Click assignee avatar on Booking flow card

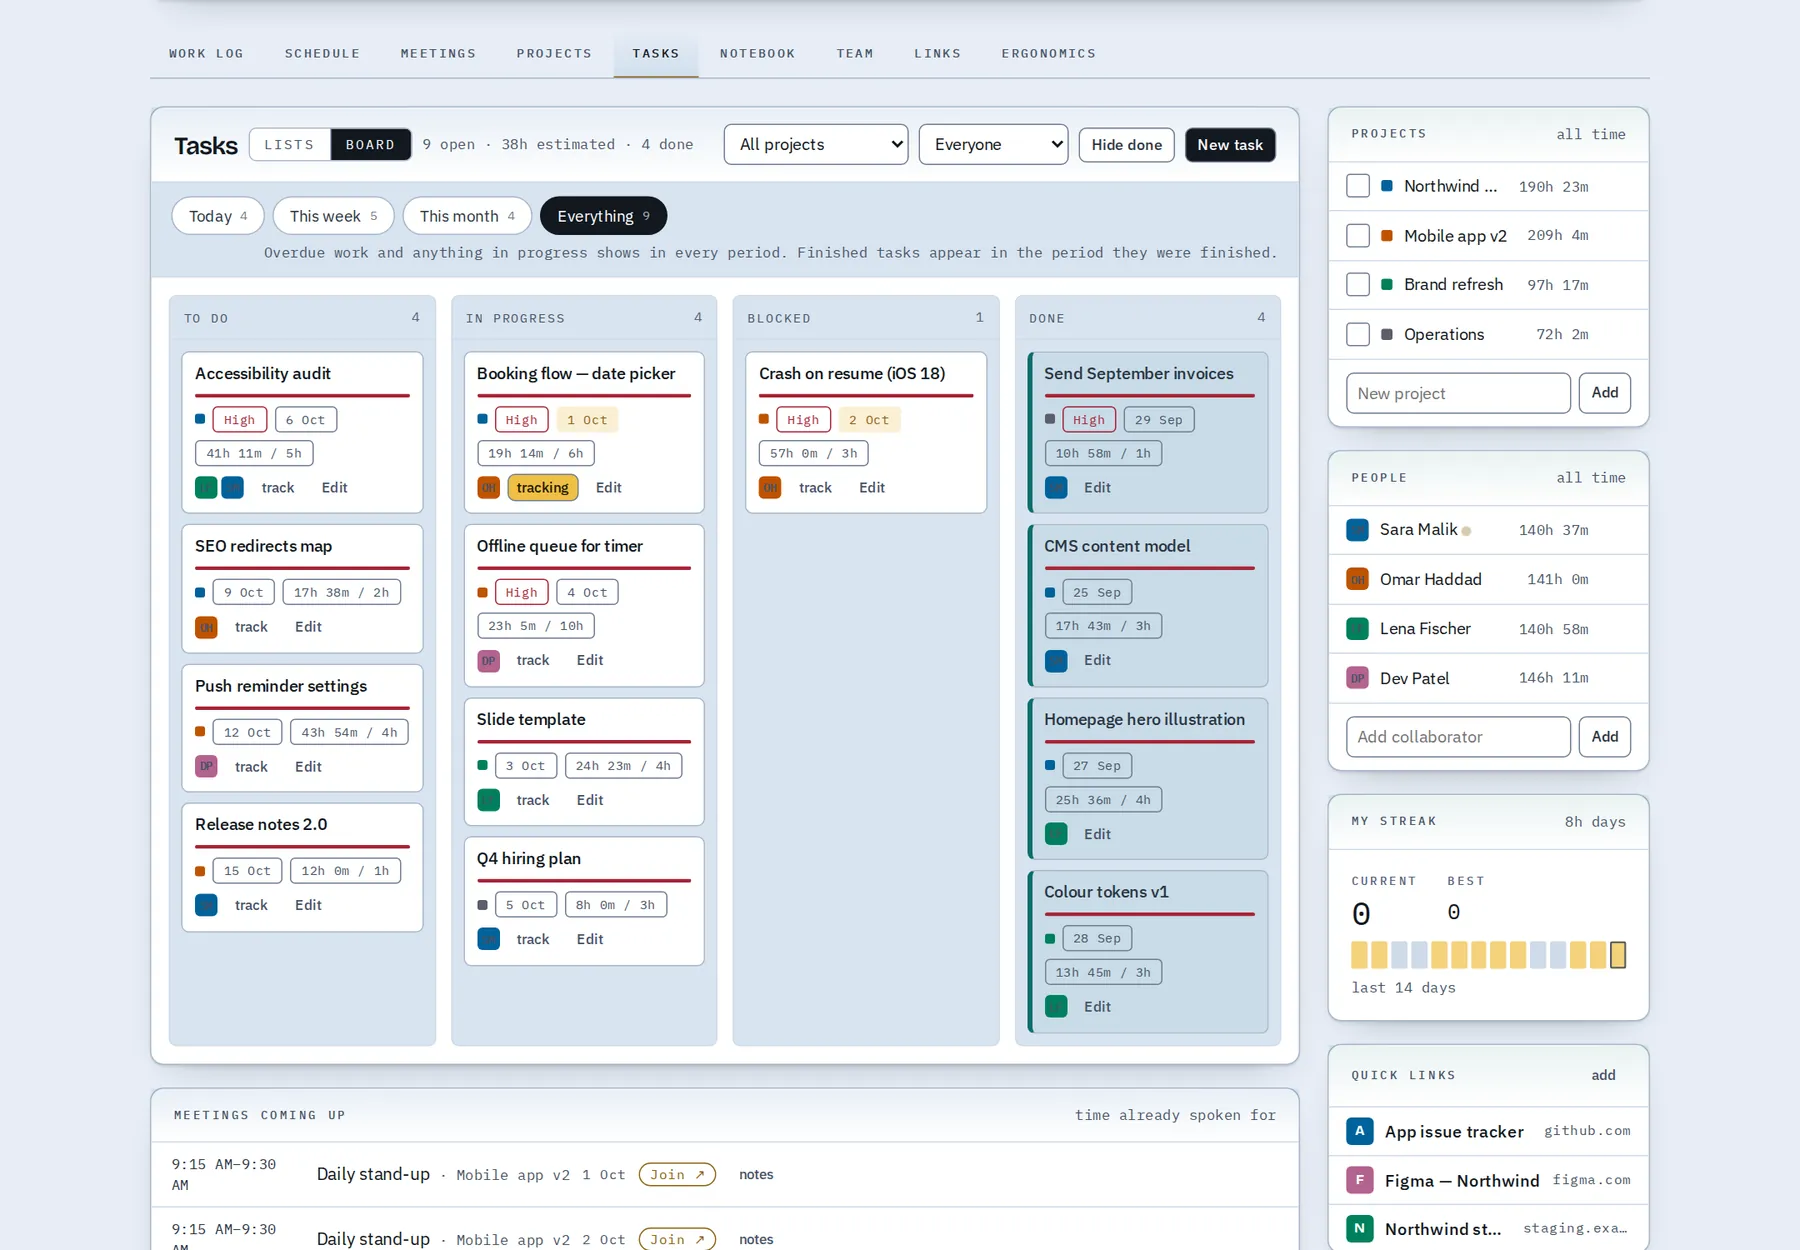(x=488, y=488)
